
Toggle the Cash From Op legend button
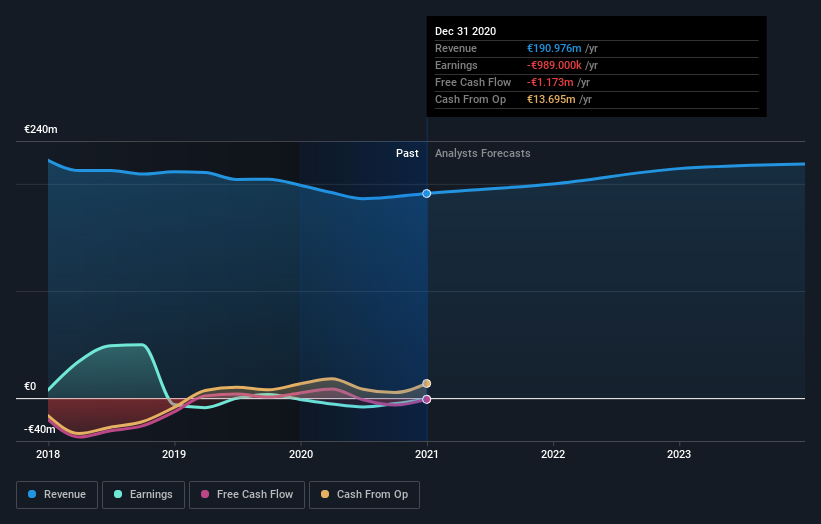pyautogui.click(x=364, y=495)
